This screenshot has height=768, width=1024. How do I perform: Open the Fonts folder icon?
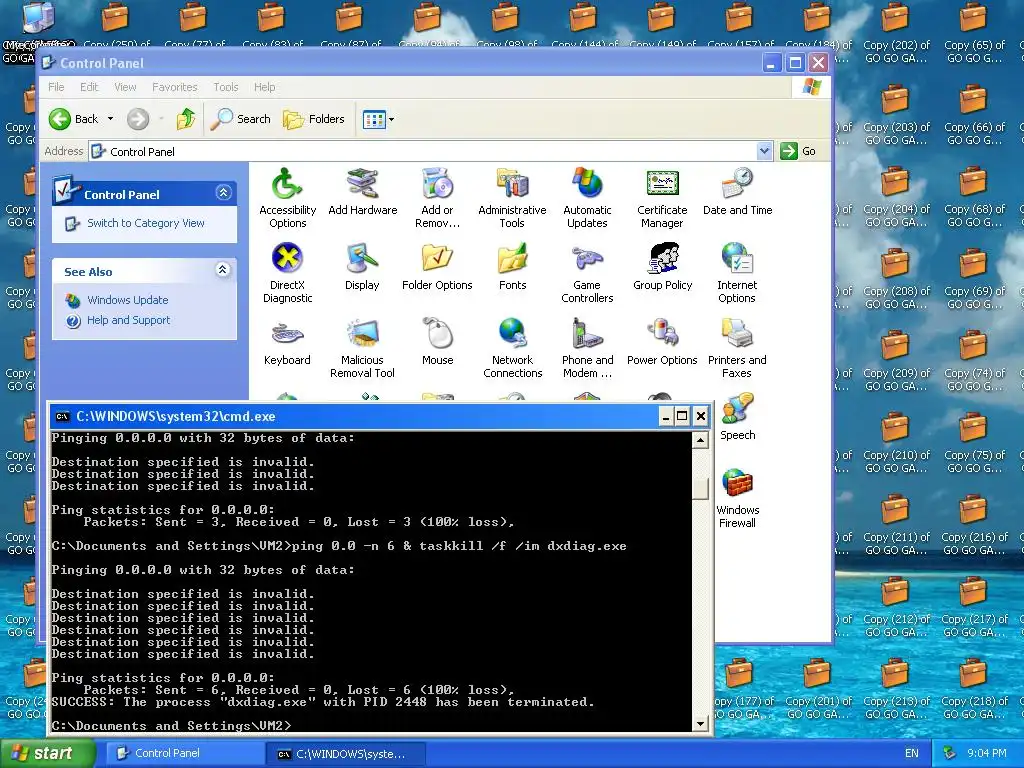pos(512,268)
